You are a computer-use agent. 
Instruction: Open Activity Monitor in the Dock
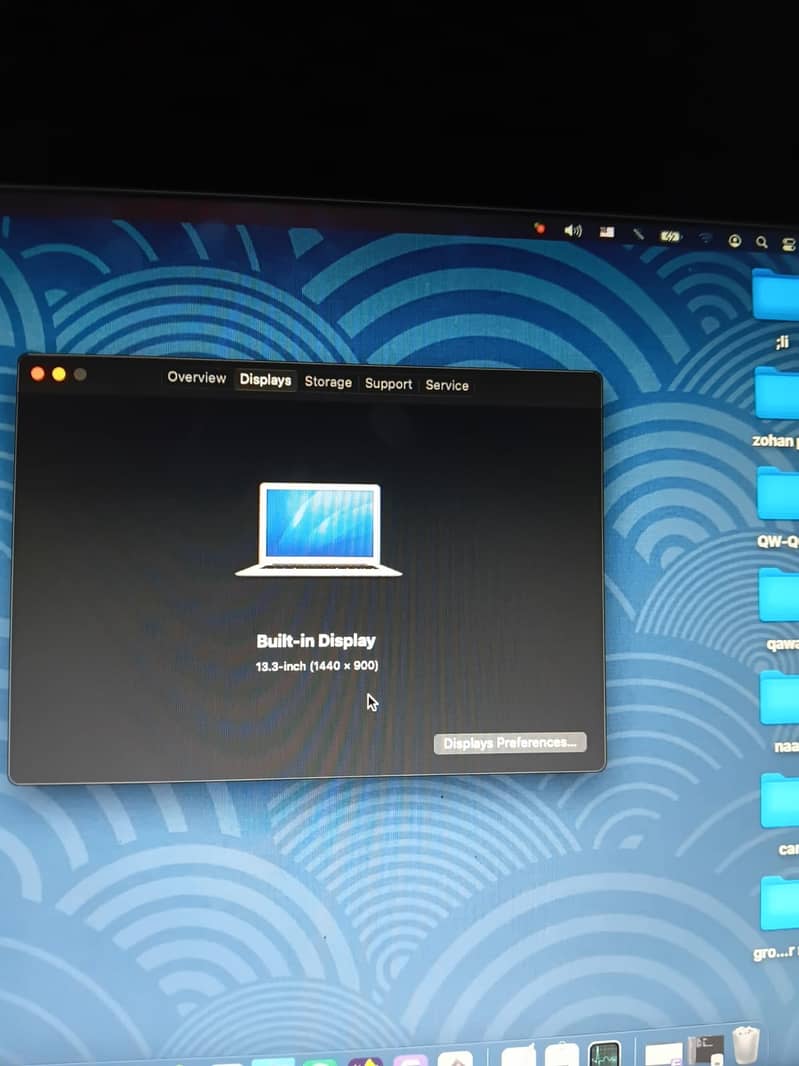(x=604, y=1054)
